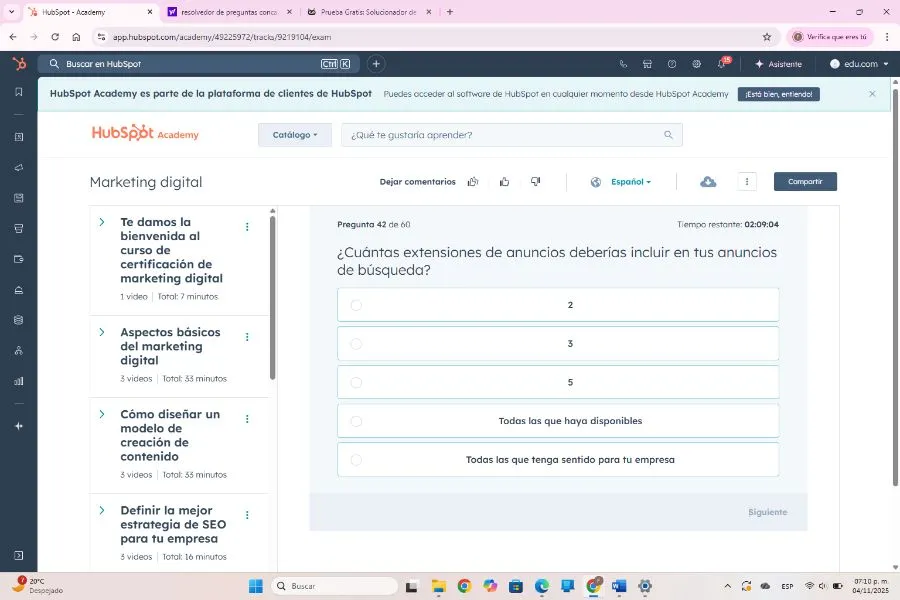Open the three-dot options next to Compartir

point(747,182)
